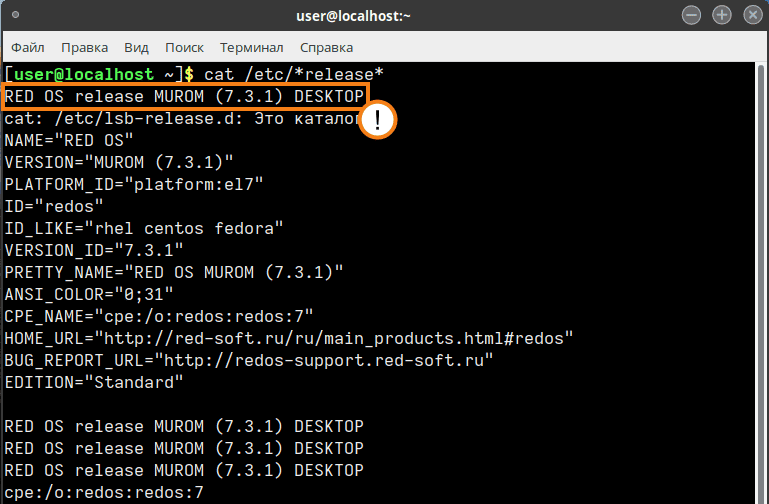The width and height of the screenshot is (769, 504).
Task: Close the terminal window
Action: click(x=753, y=15)
